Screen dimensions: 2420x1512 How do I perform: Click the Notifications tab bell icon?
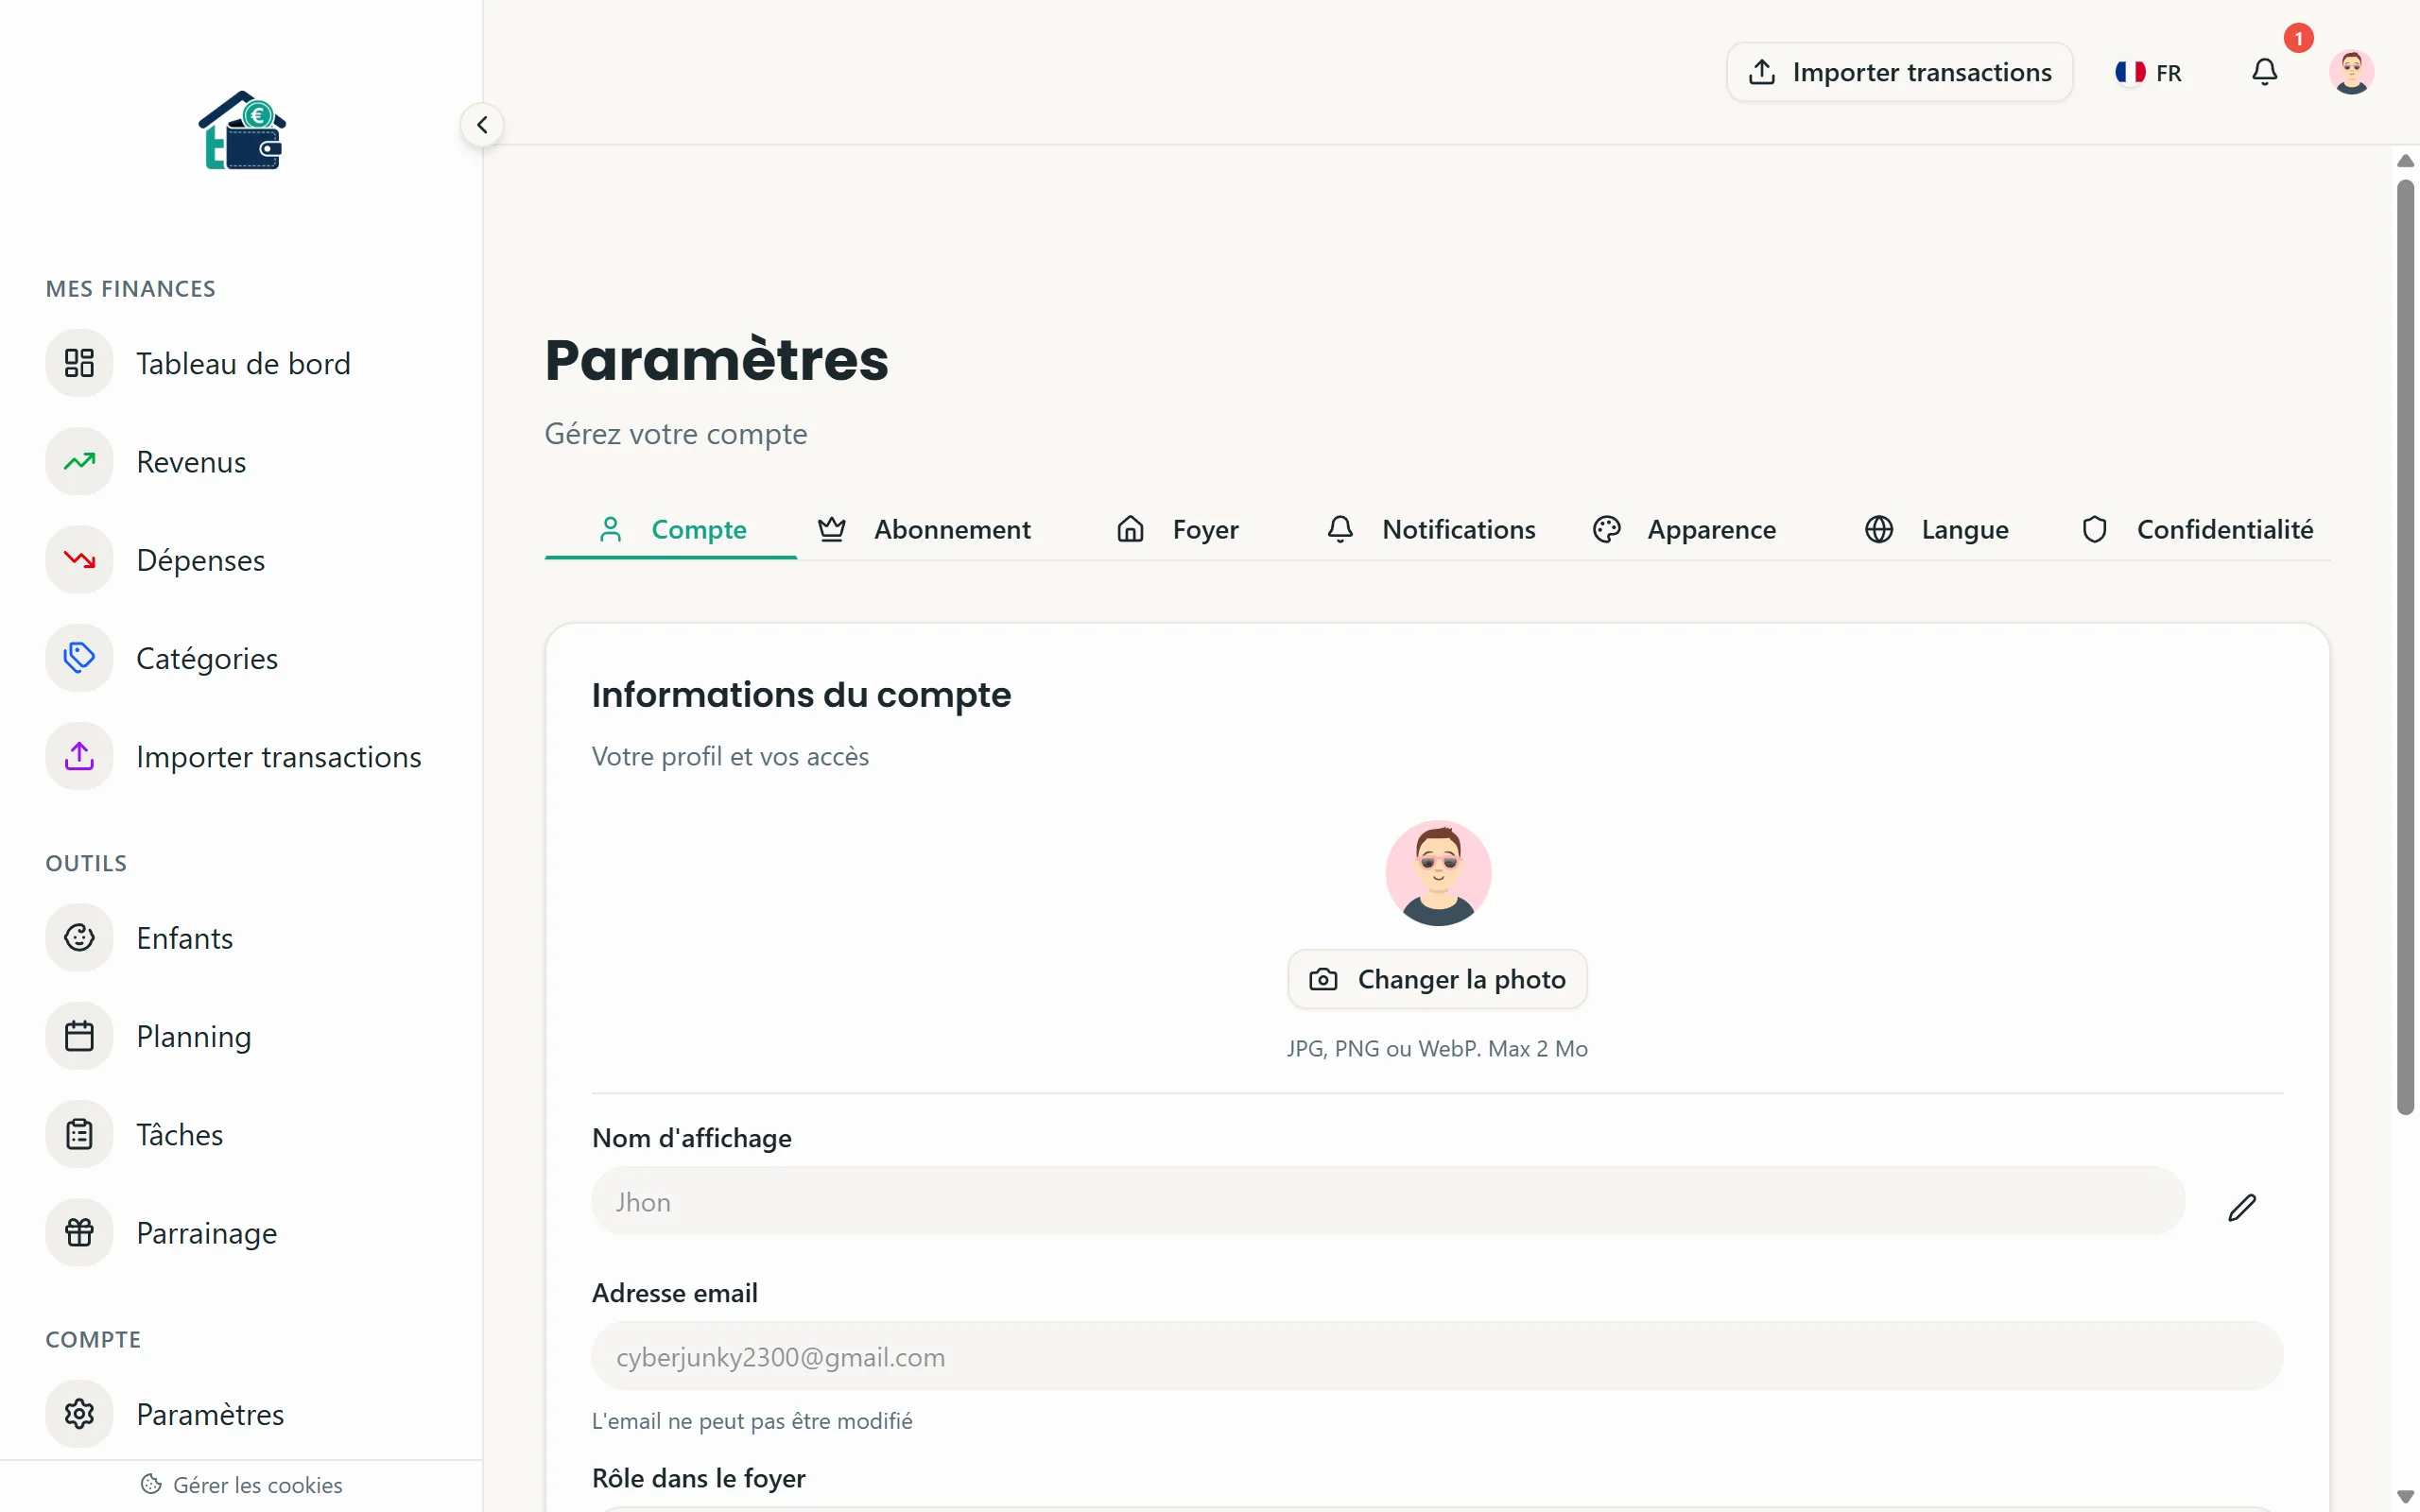[1340, 529]
